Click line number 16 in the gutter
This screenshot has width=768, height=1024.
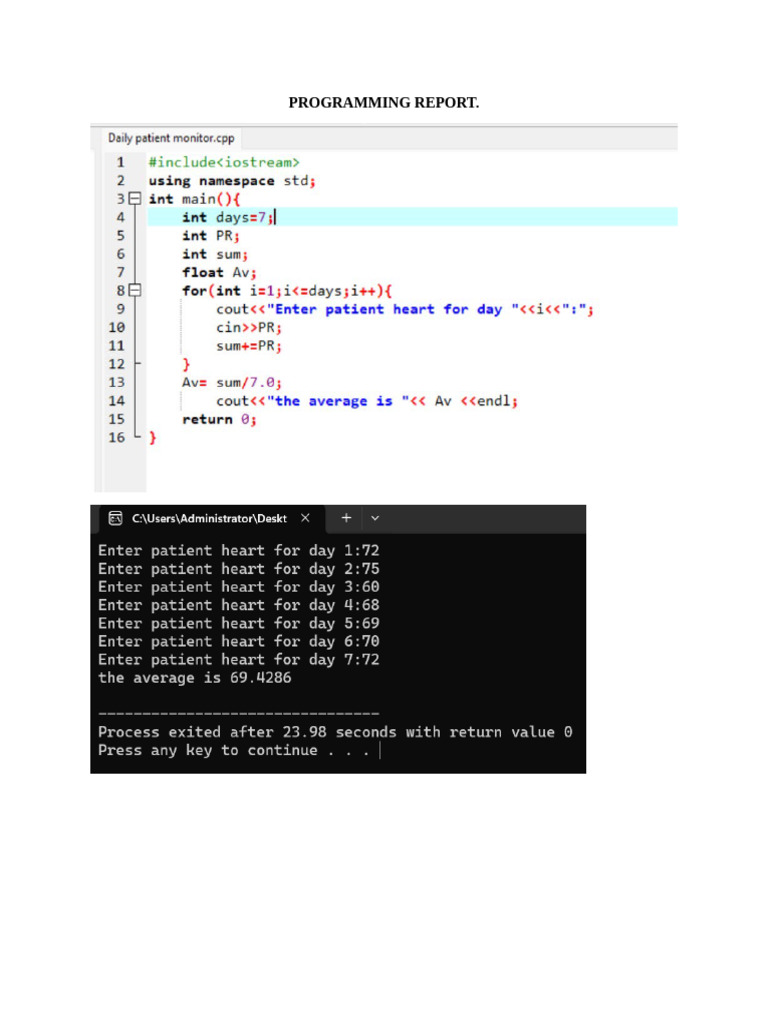(x=116, y=438)
